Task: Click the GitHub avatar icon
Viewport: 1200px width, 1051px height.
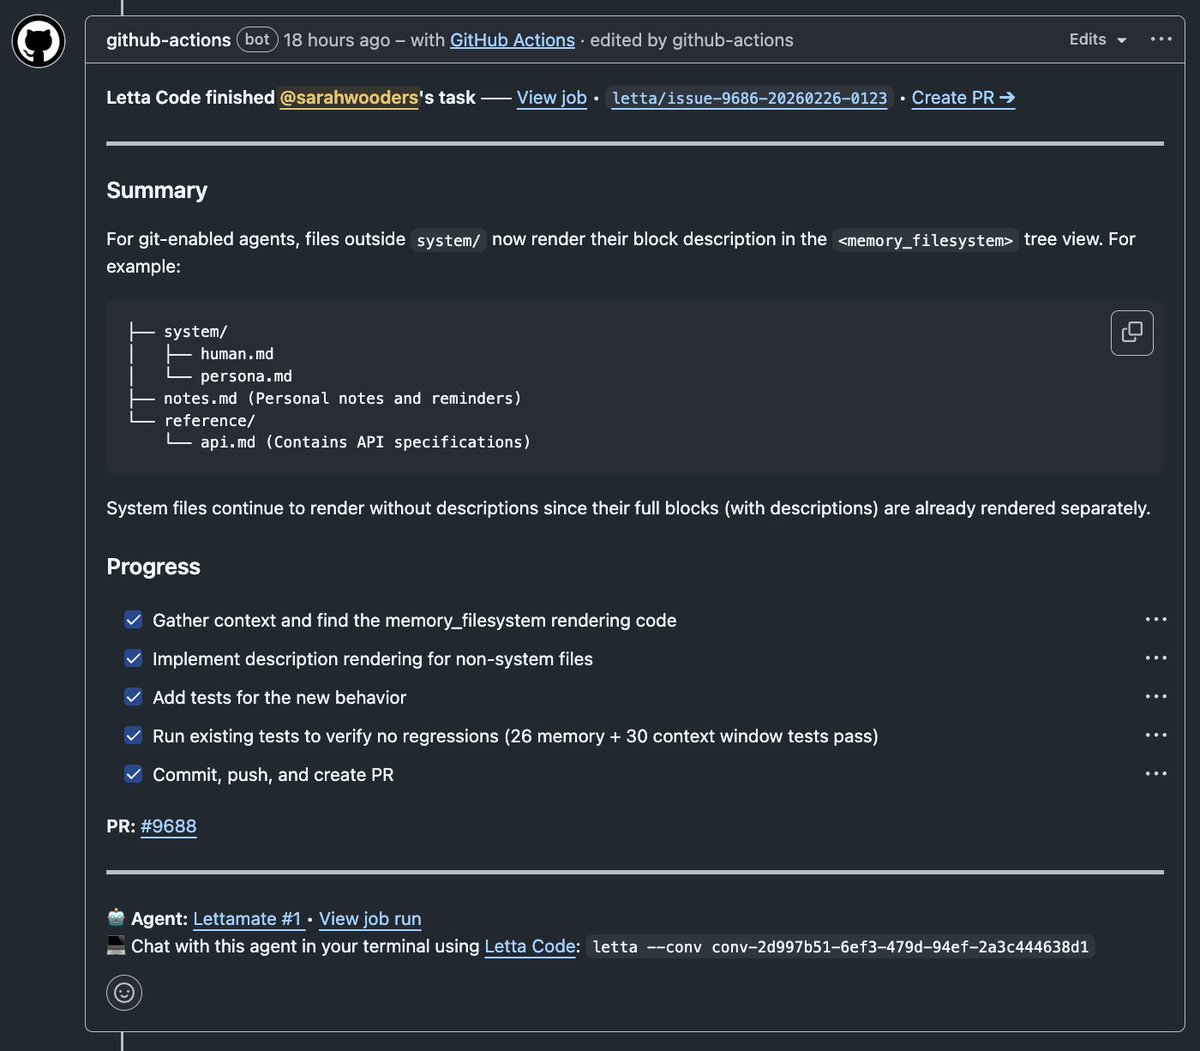Action: point(39,42)
